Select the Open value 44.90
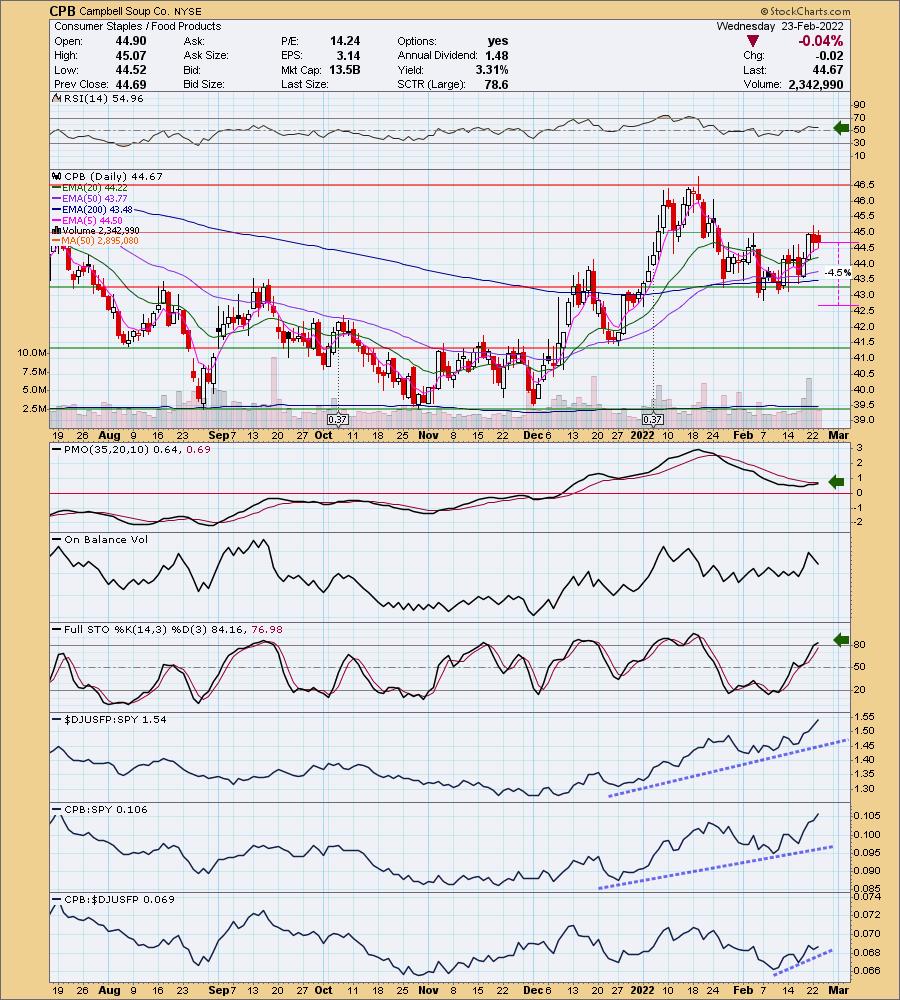 pos(131,41)
